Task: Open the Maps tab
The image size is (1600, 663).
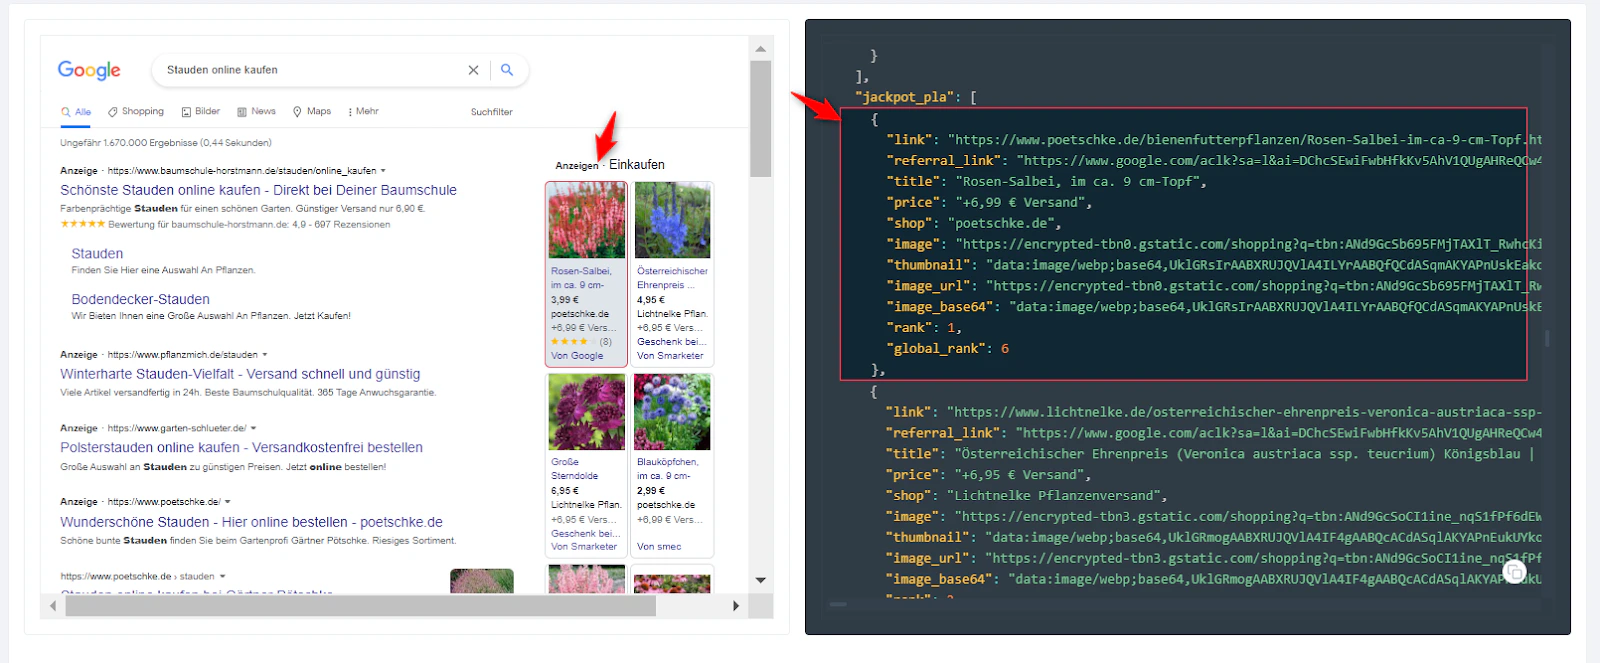Action: coord(312,112)
